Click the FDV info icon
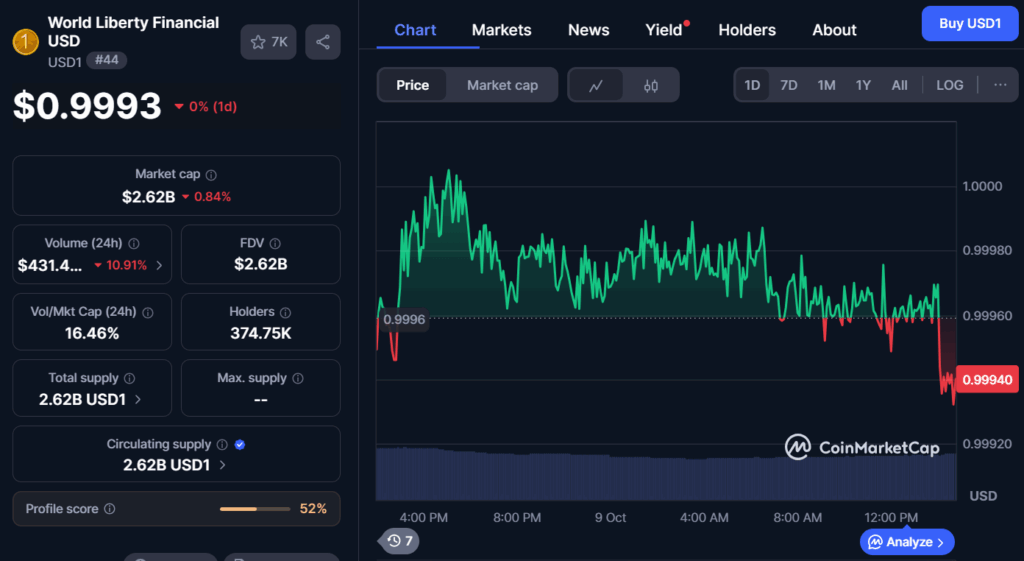Image resolution: width=1024 pixels, height=561 pixels. tap(275, 244)
